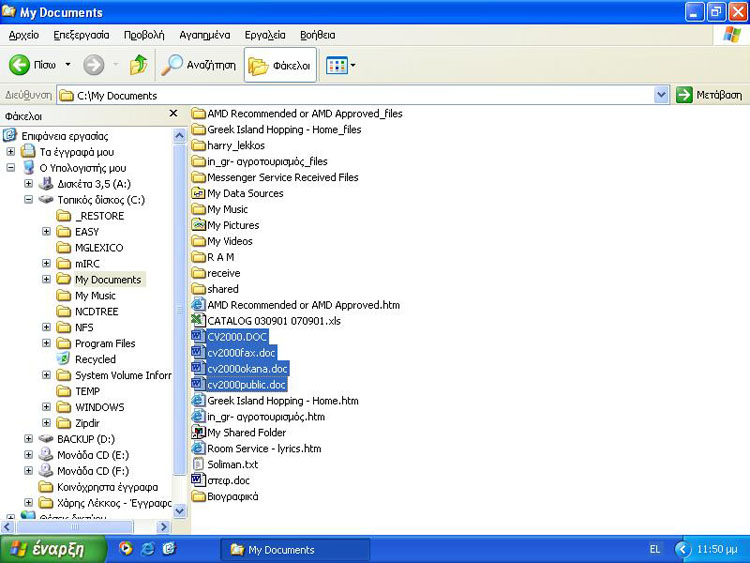
Task: Open the Views dropdown arrow
Action: pyautogui.click(x=353, y=65)
